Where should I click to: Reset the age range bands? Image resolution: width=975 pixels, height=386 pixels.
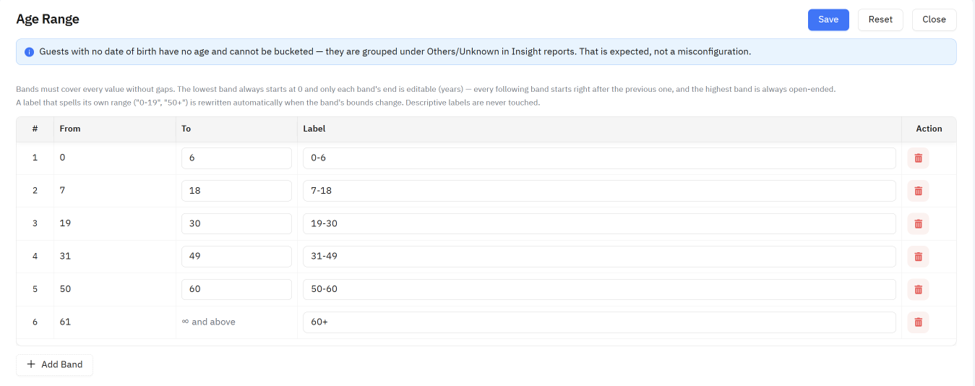point(880,19)
